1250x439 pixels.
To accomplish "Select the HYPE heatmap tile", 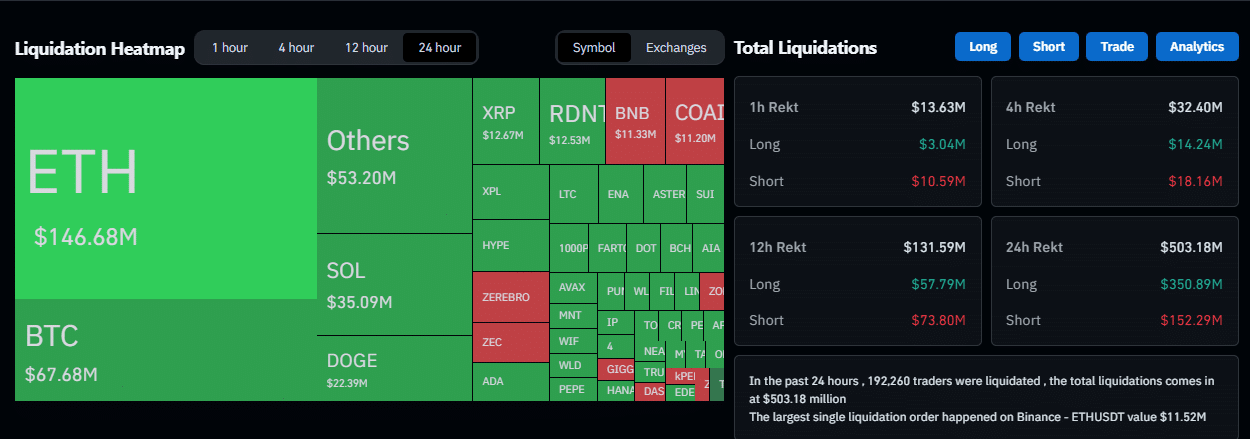I will tap(510, 246).
